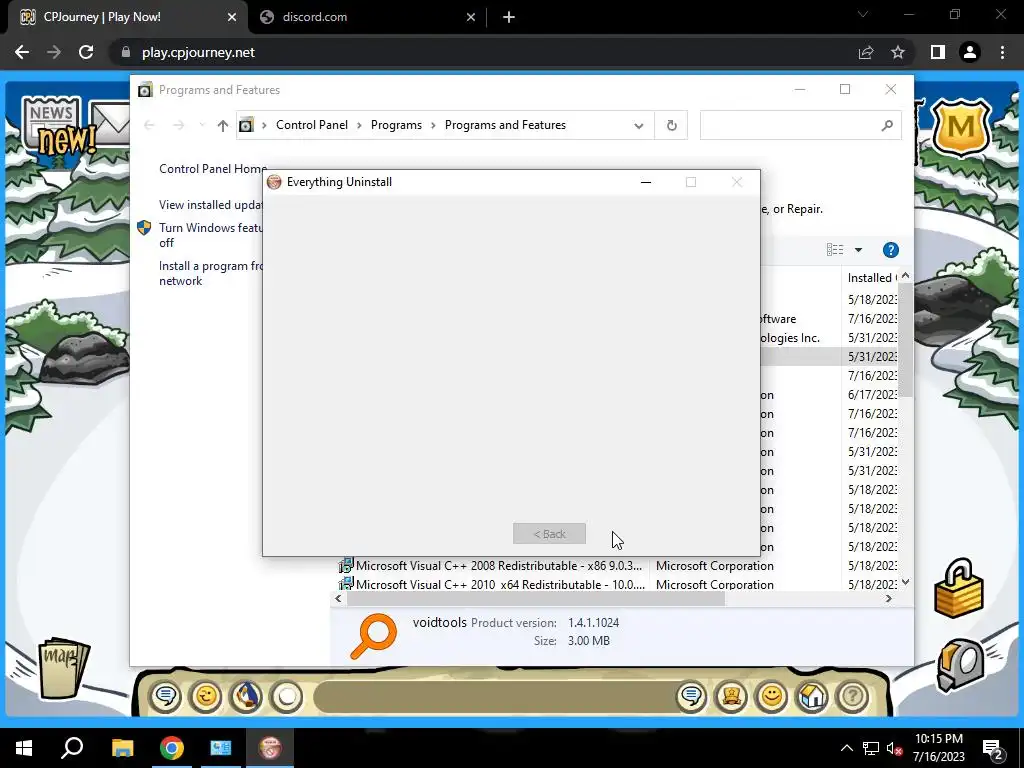Refresh the Programs and Features address bar
Screen dimensions: 1024x768
[671, 125]
